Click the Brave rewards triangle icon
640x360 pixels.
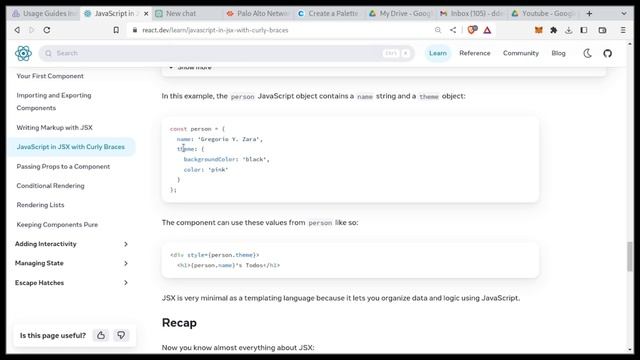[x=487, y=30]
